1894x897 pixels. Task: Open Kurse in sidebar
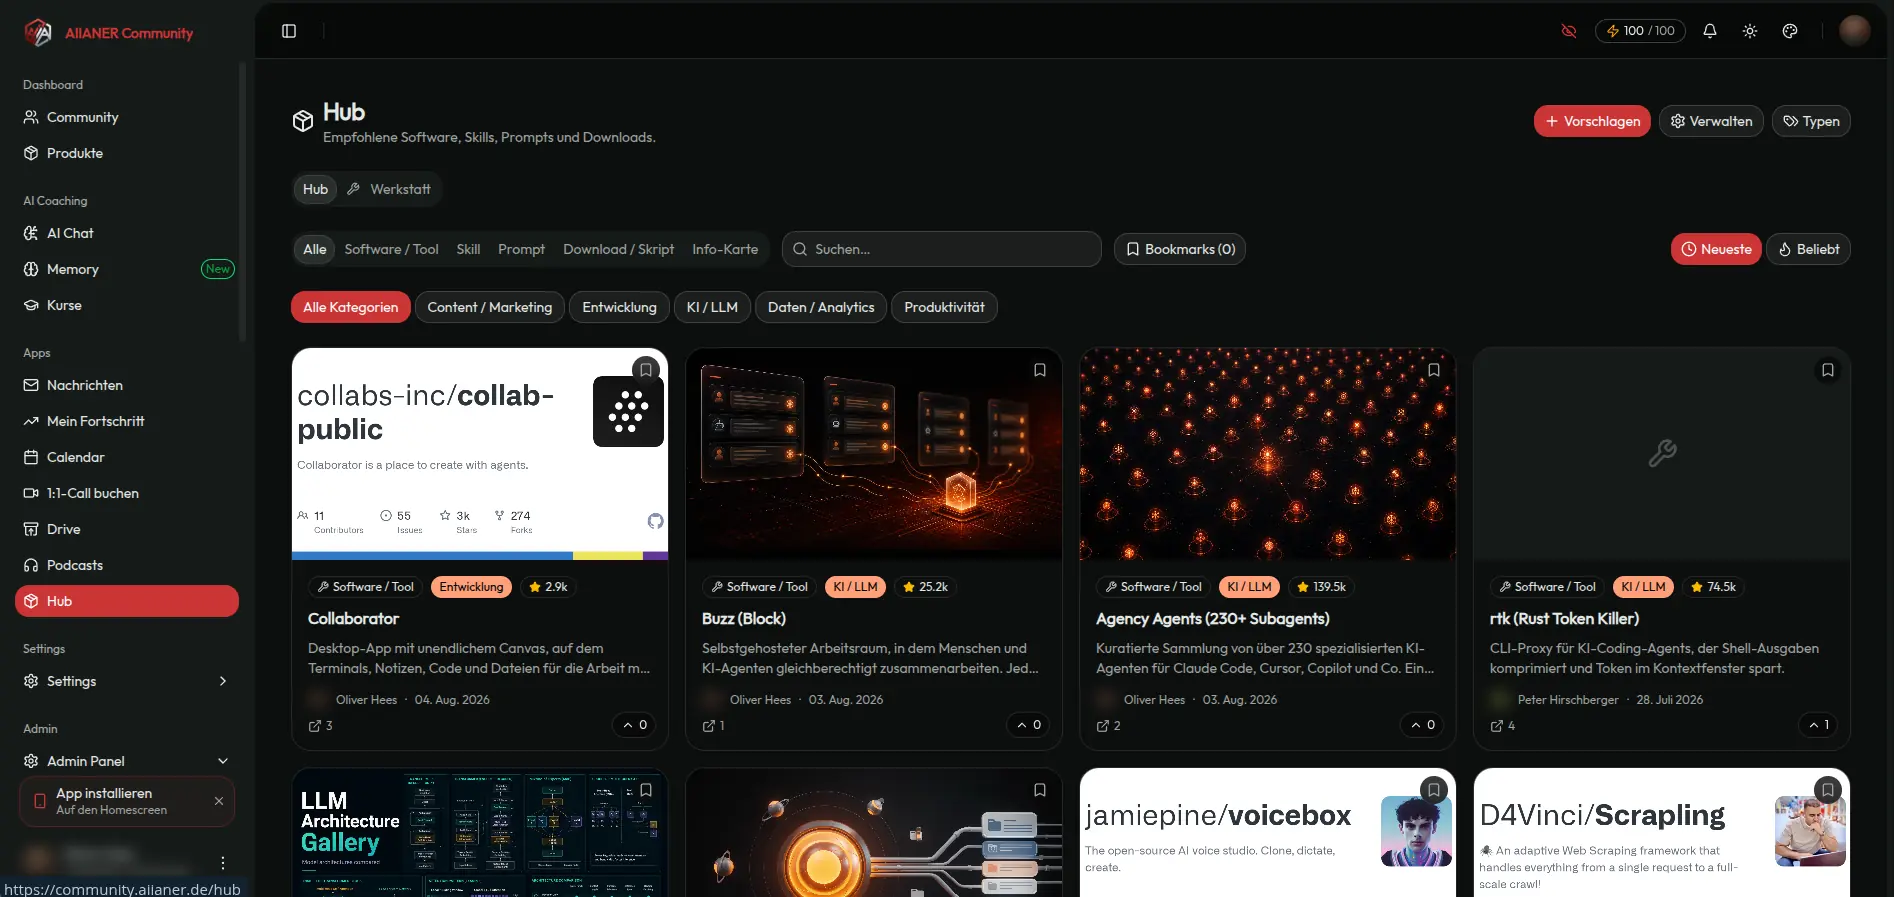click(x=127, y=305)
